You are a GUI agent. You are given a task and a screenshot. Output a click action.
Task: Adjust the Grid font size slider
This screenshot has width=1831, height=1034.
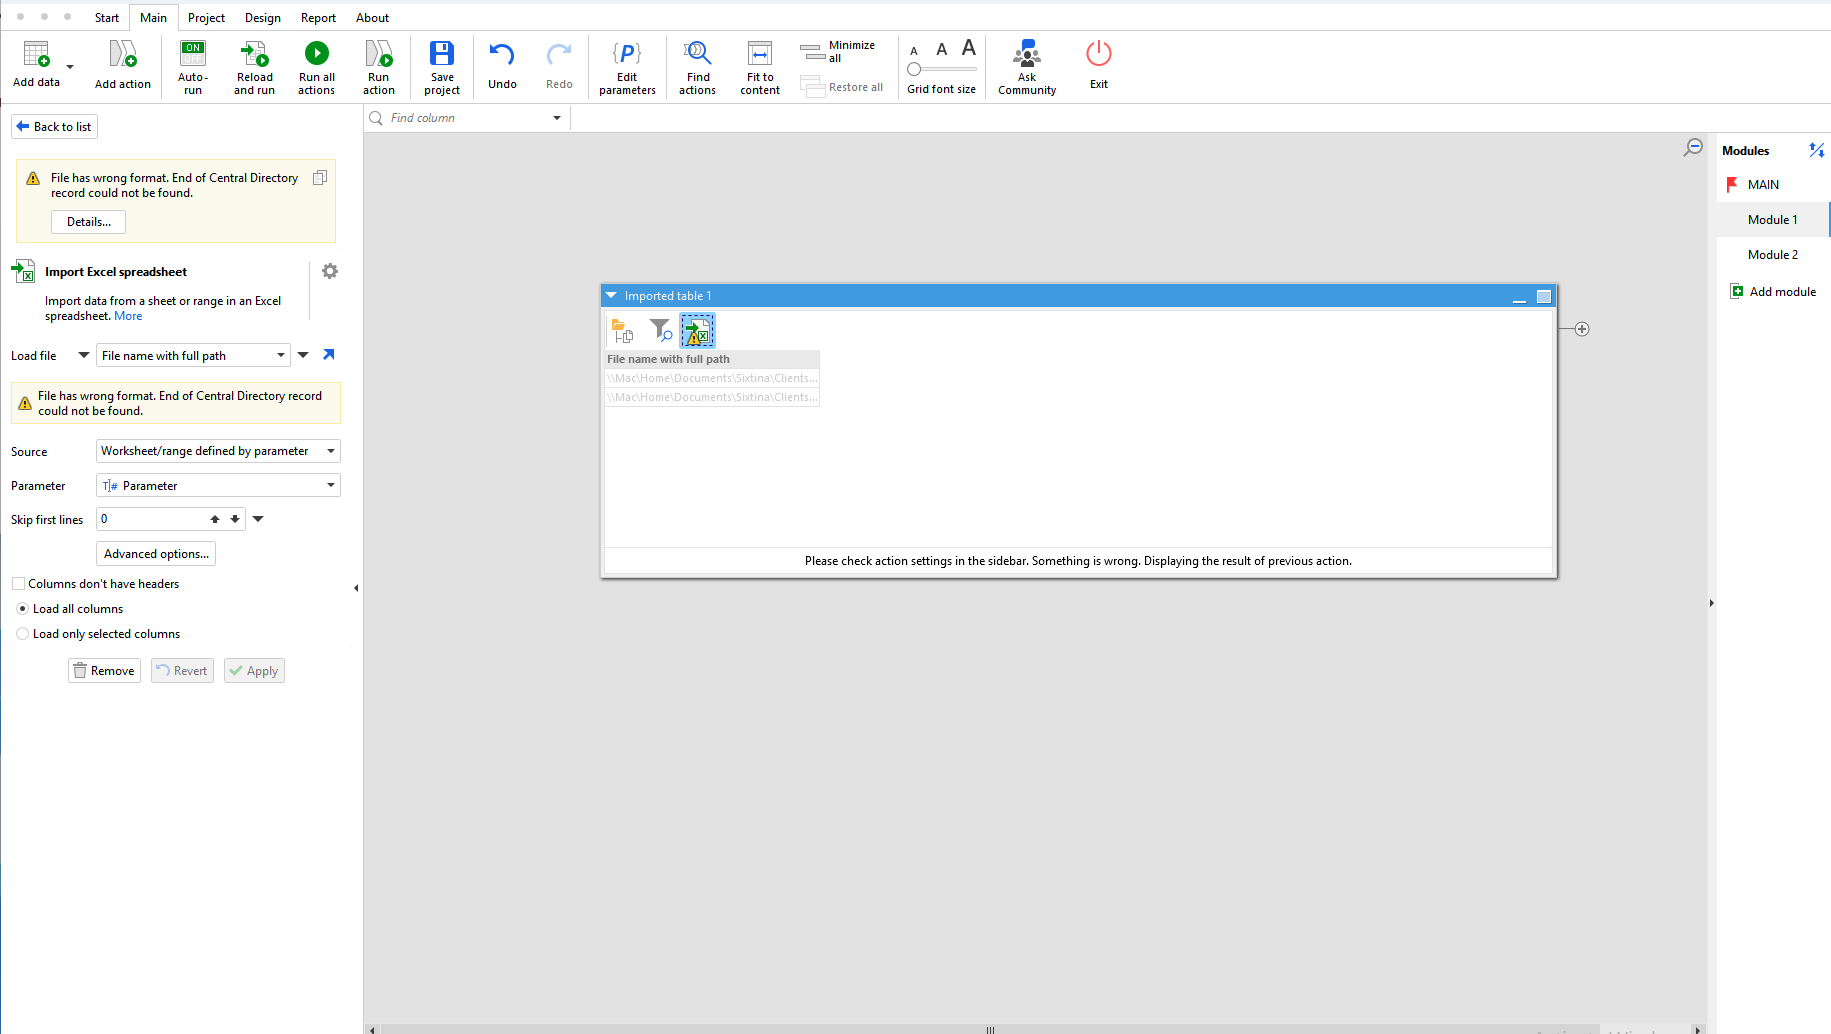pos(915,70)
